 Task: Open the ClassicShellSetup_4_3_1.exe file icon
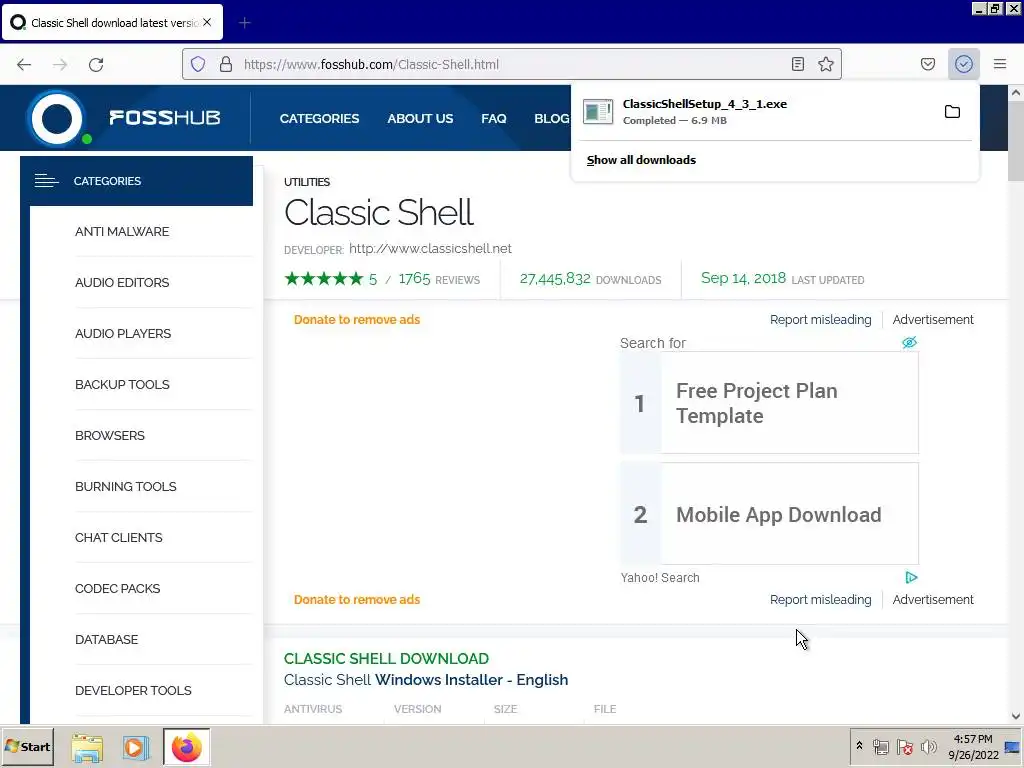click(x=598, y=112)
